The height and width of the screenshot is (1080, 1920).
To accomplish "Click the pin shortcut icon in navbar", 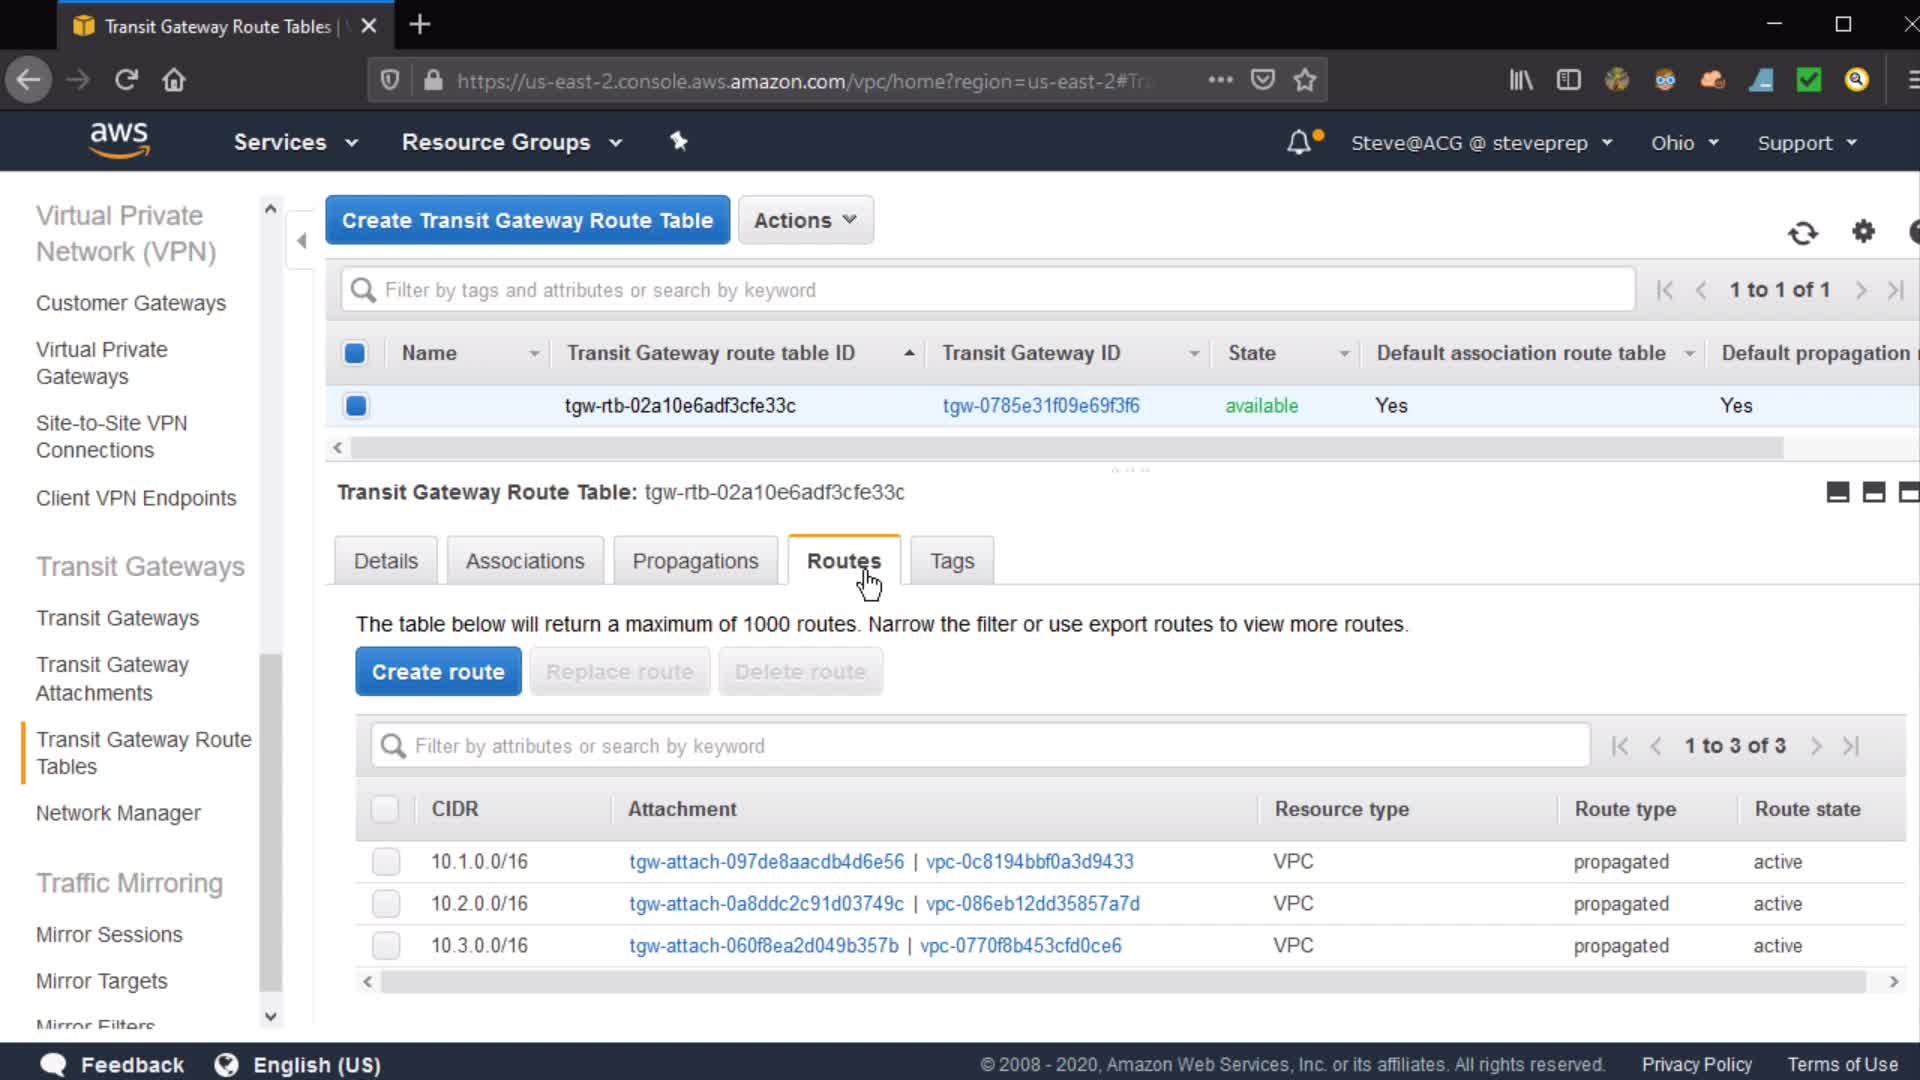I will point(679,142).
